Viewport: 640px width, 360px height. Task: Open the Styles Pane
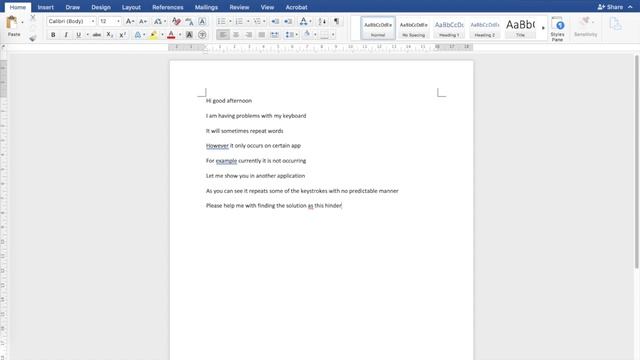click(557, 29)
